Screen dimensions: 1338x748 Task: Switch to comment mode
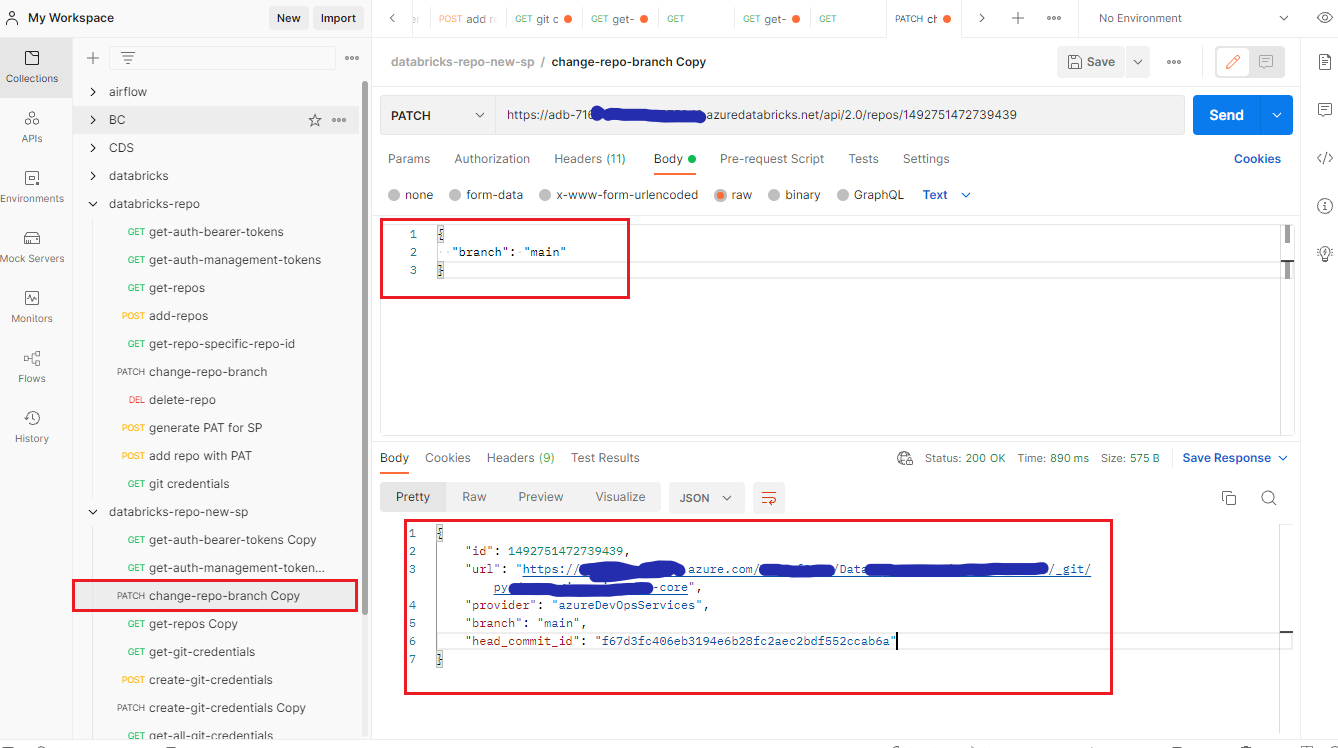click(x=1266, y=62)
